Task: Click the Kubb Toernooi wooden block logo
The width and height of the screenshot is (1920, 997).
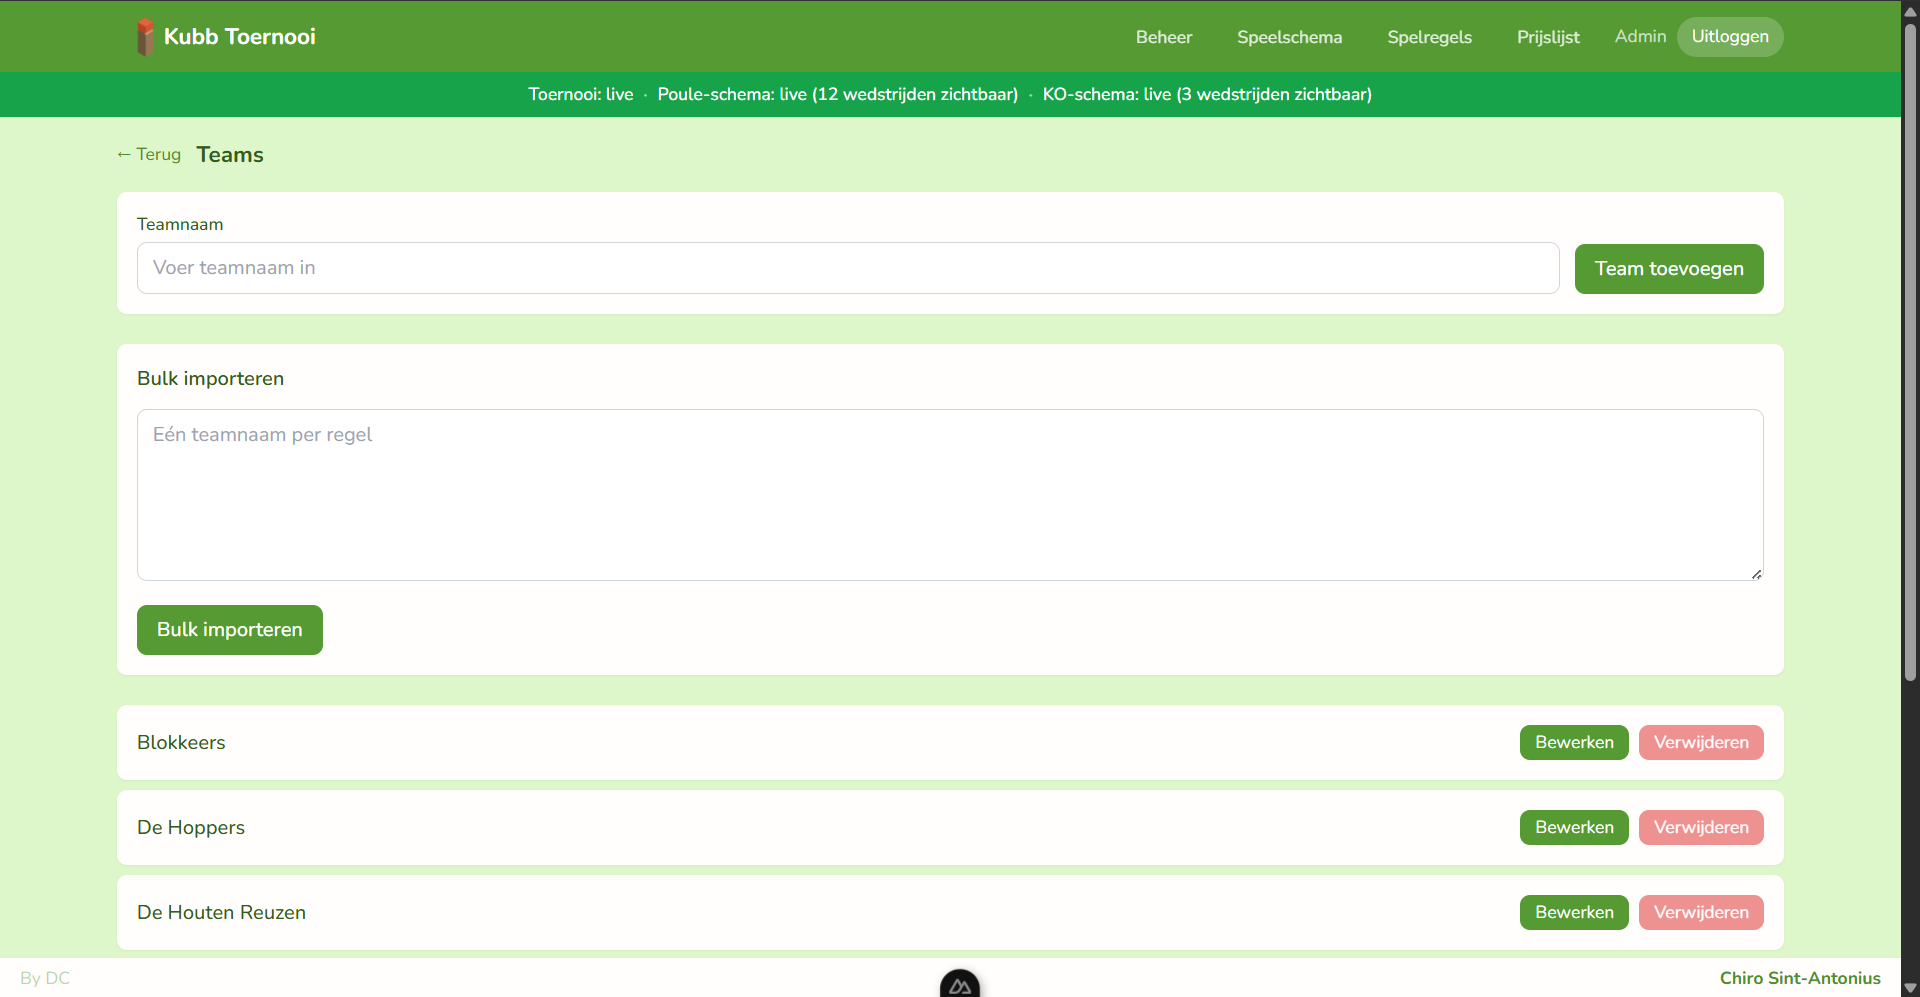Action: pos(146,37)
